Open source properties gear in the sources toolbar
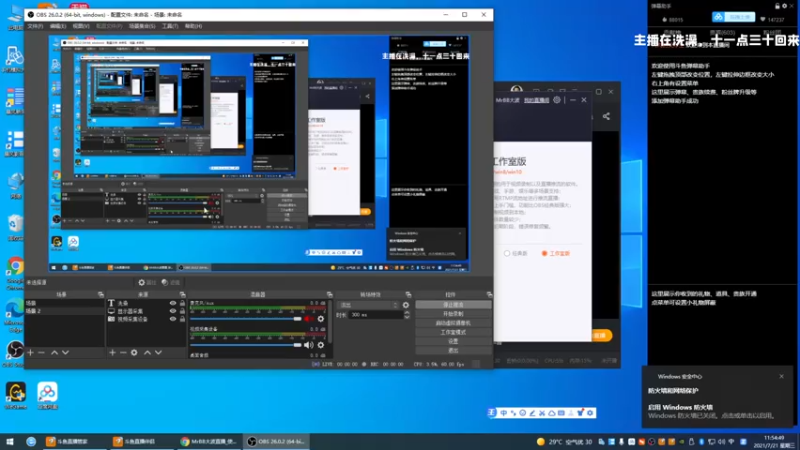This screenshot has width=800, height=450. (x=134, y=353)
